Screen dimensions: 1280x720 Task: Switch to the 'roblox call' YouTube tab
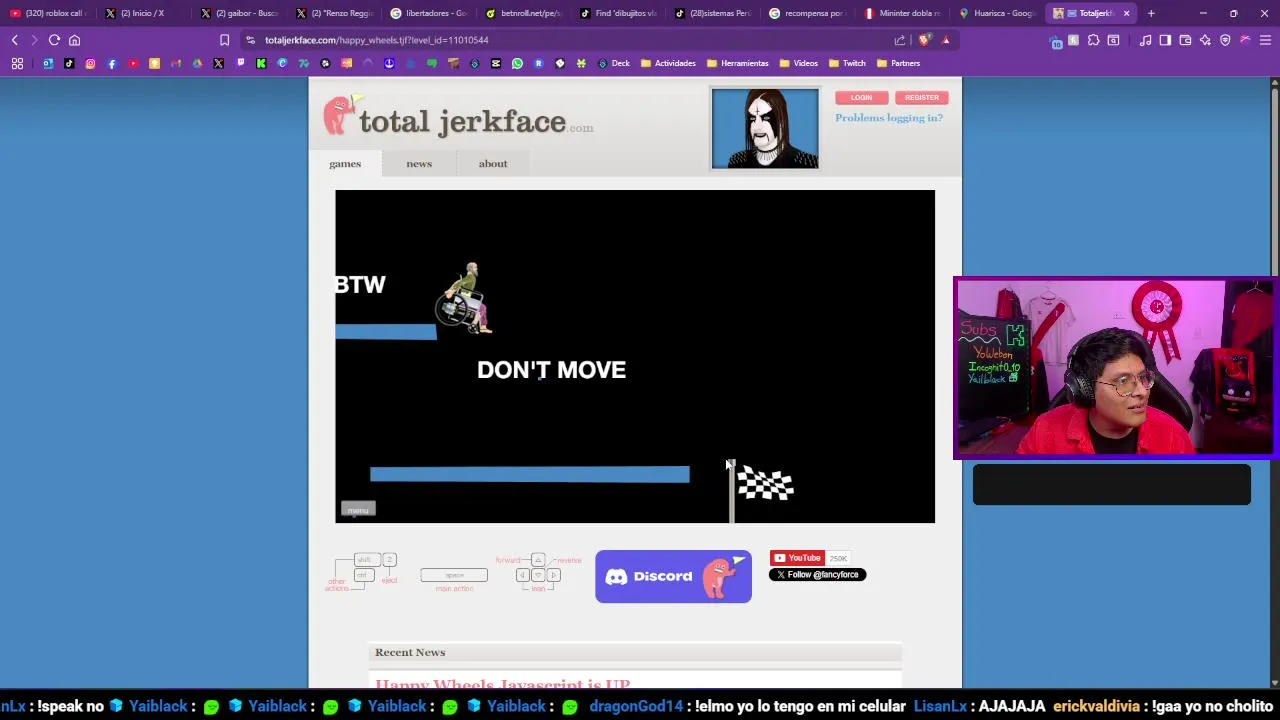click(x=48, y=13)
